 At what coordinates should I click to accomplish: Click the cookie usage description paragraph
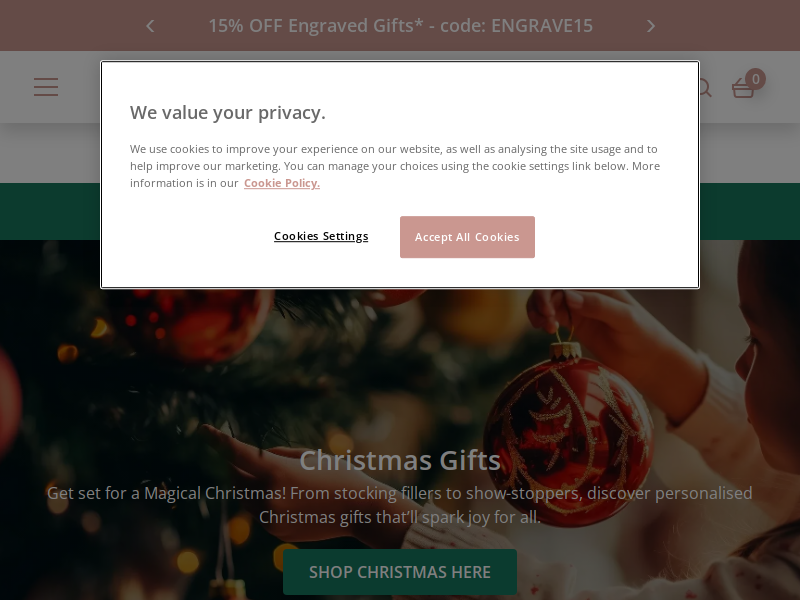click(x=395, y=166)
